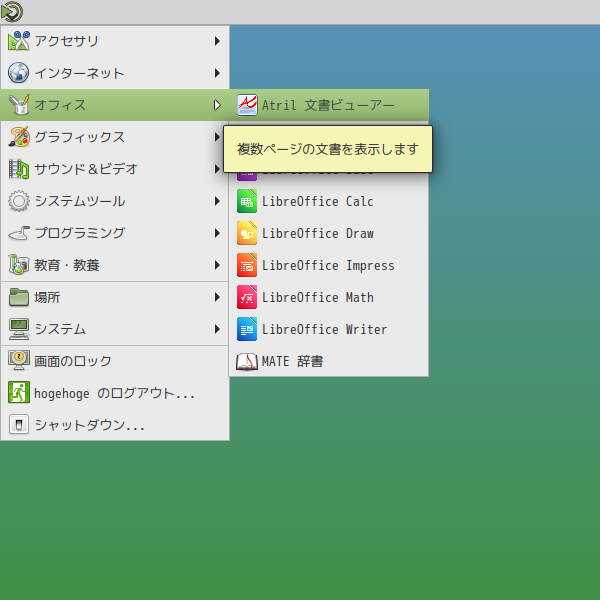The width and height of the screenshot is (600, 600).
Task: Click the システム monitor icon
Action: point(18,329)
